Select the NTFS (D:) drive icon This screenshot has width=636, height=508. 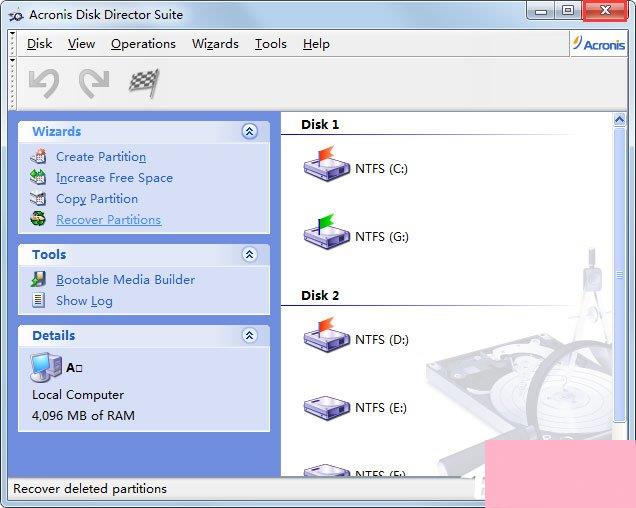327,335
